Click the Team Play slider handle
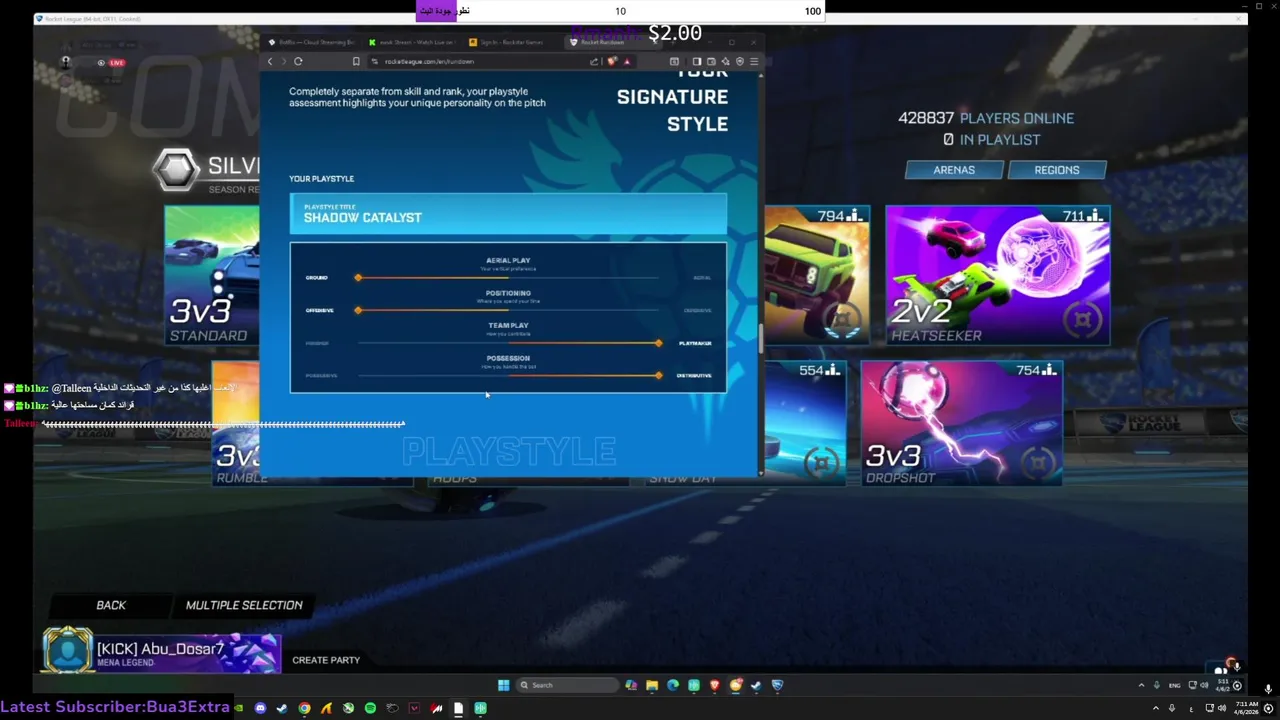This screenshot has height=720, width=1280. pos(659,343)
